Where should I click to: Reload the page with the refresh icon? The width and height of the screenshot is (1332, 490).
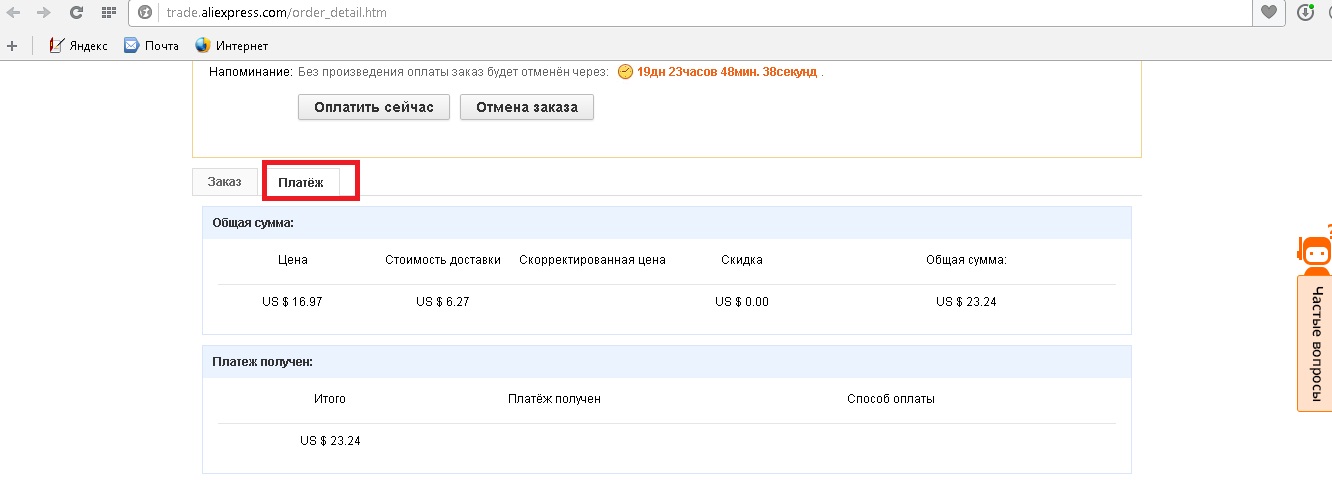click(76, 13)
